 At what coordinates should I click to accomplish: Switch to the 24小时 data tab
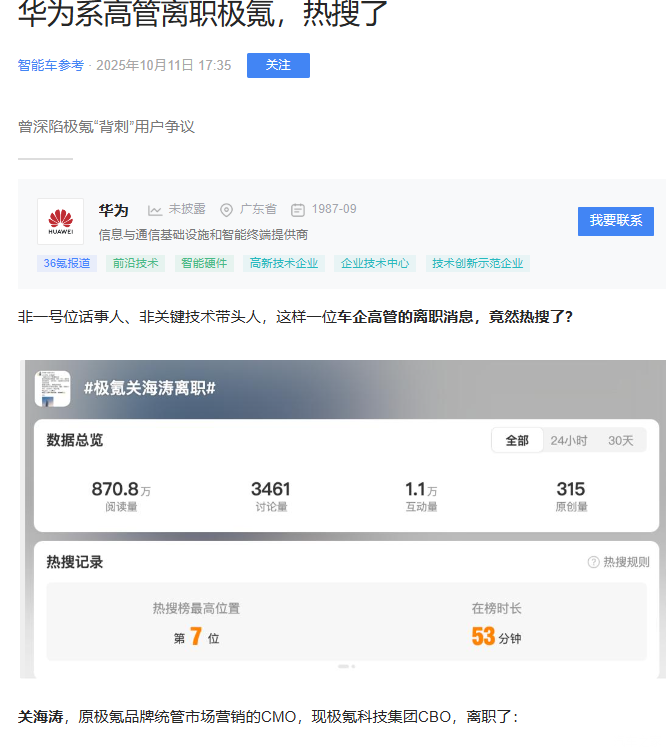(x=569, y=440)
